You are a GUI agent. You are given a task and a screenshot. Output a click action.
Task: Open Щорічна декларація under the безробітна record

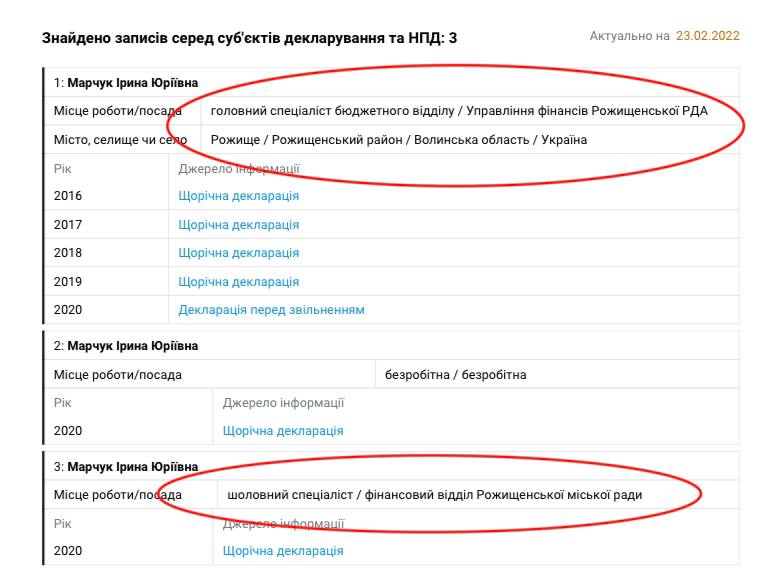pos(283,431)
